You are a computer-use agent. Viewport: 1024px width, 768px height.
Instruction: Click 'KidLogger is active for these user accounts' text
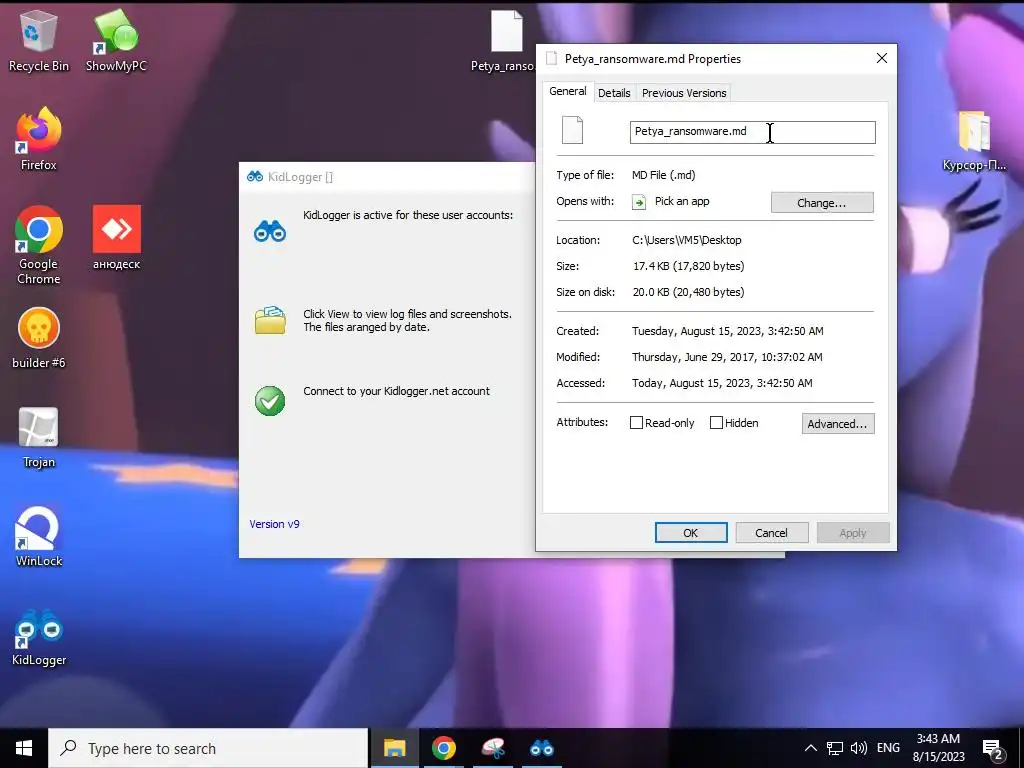(408, 215)
